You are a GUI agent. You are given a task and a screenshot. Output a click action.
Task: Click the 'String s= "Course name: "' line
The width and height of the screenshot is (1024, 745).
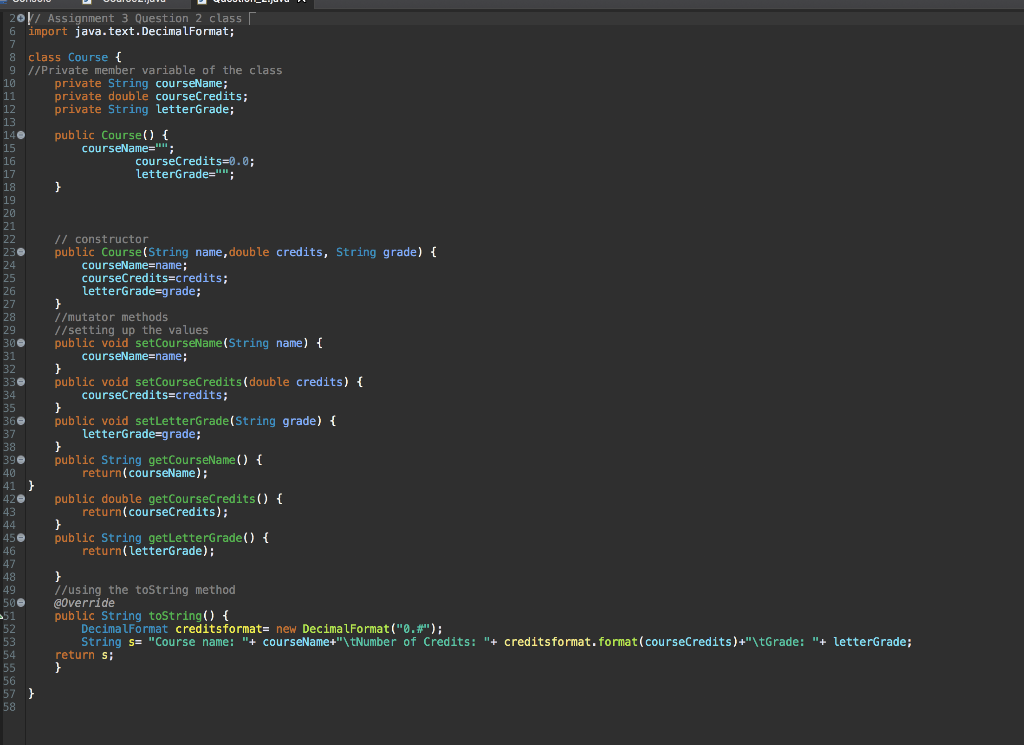click(x=496, y=642)
